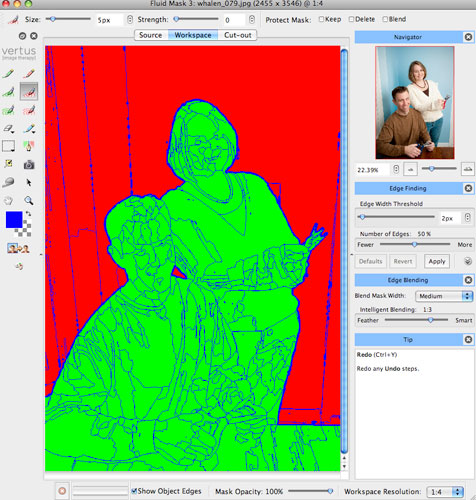Open the Blend Mask Width dropdown
The height and width of the screenshot is (500, 476).
click(x=444, y=296)
